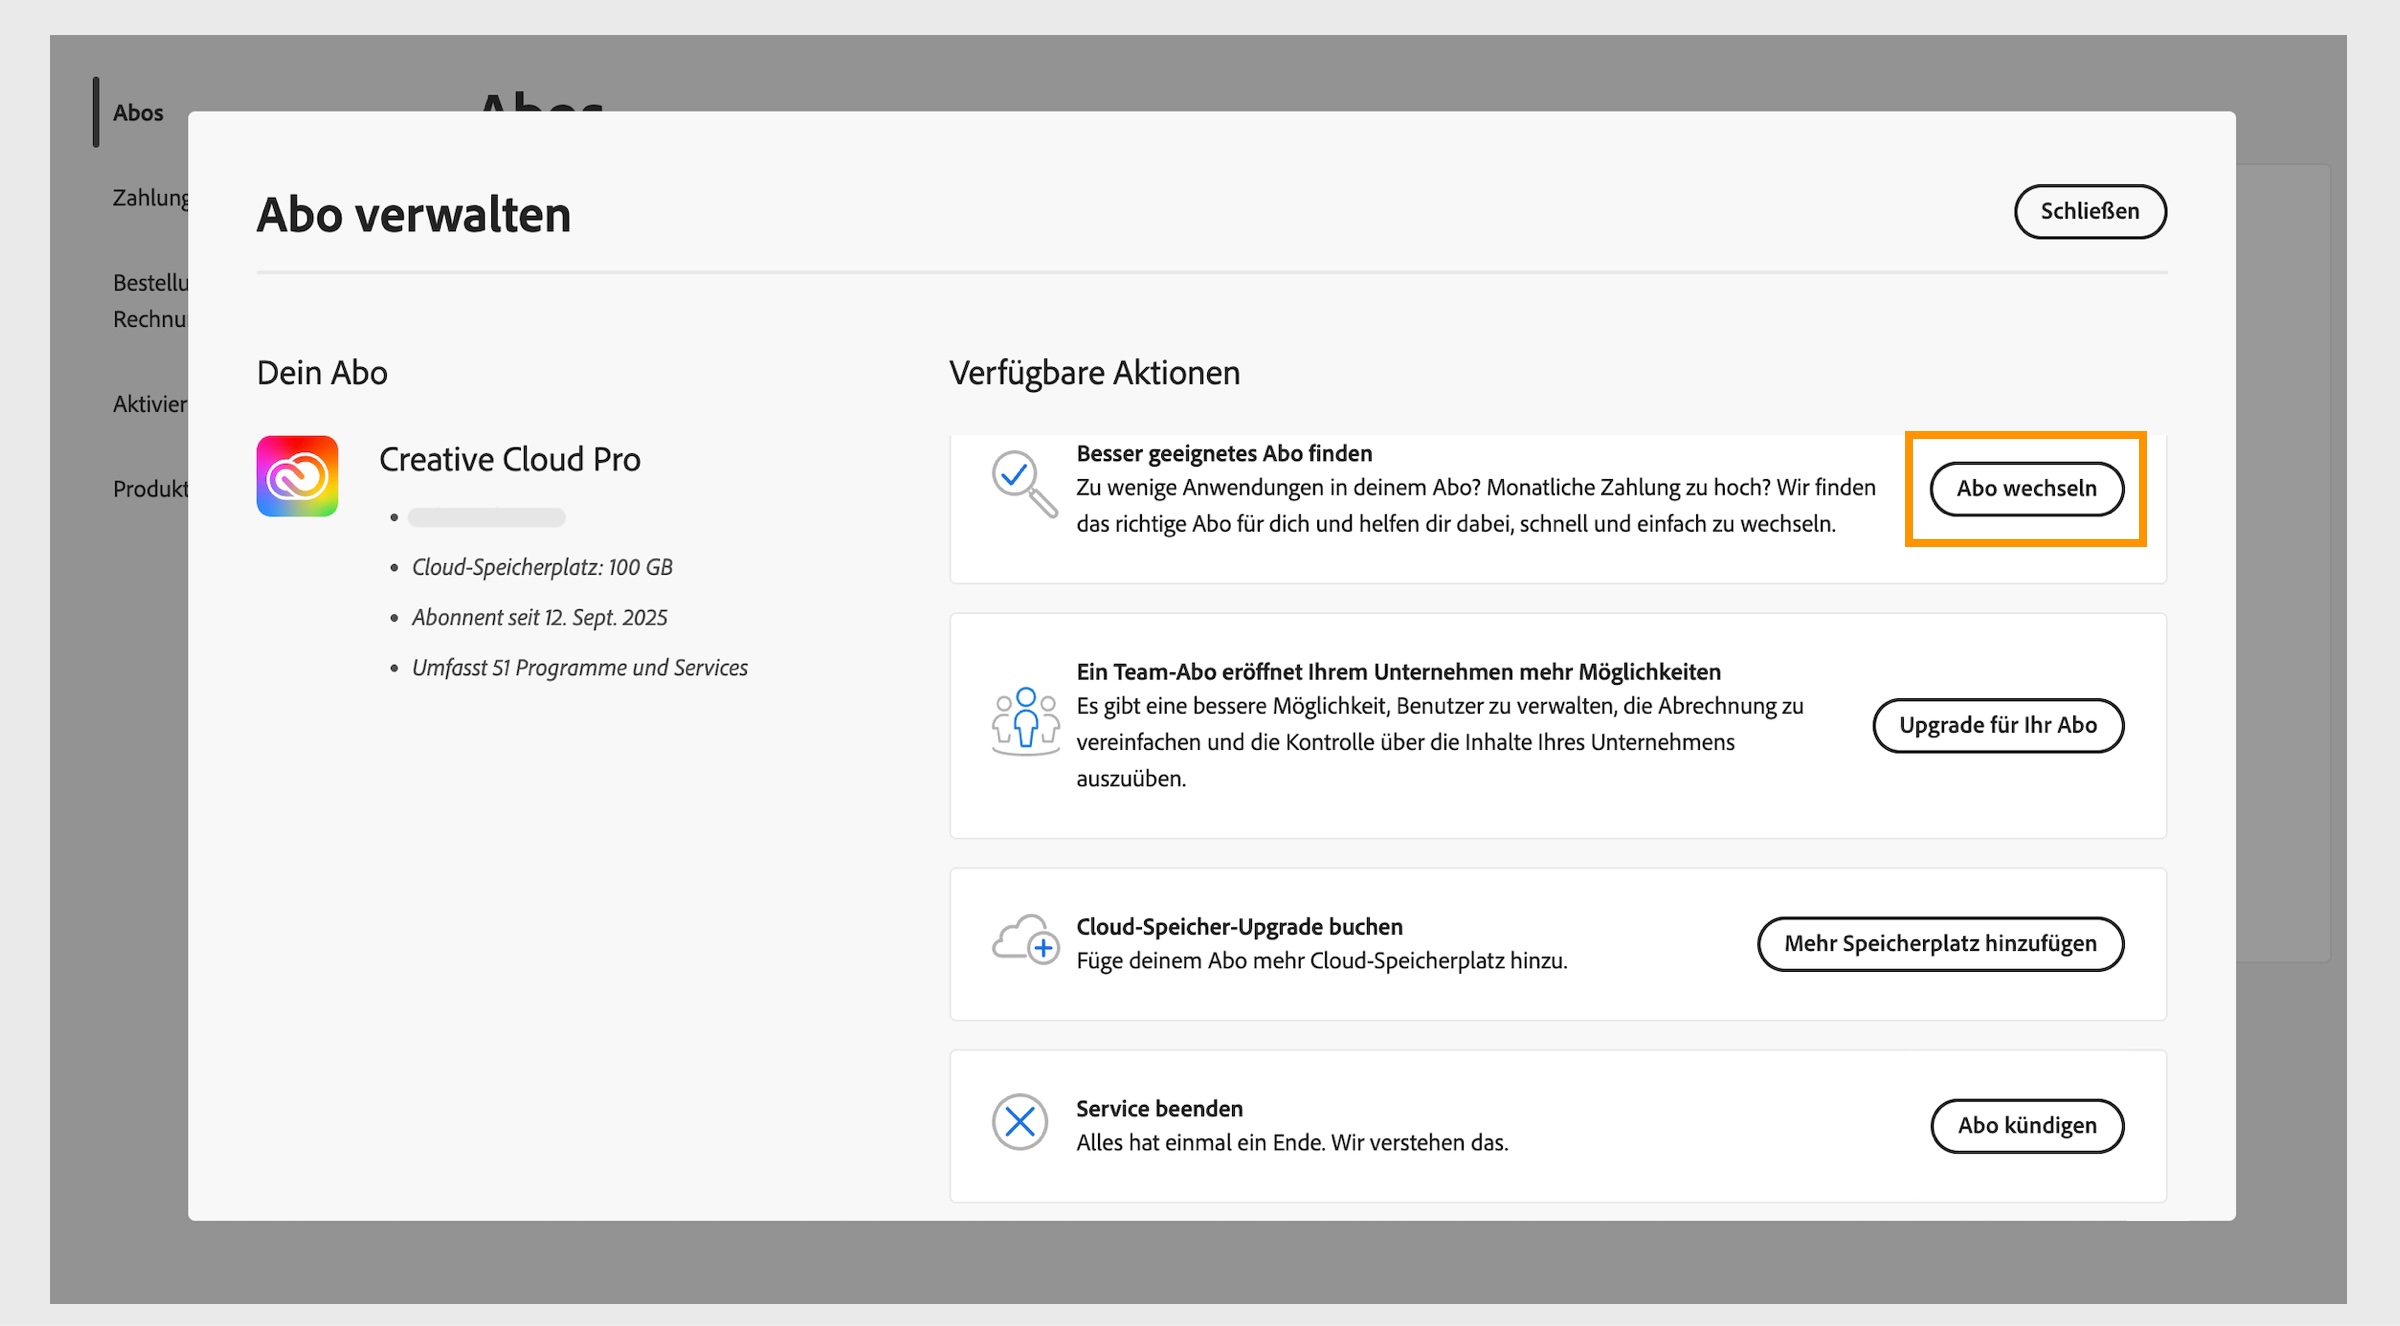The width and height of the screenshot is (2400, 1326).
Task: Select Aktivier sidebar entry
Action: click(x=150, y=404)
